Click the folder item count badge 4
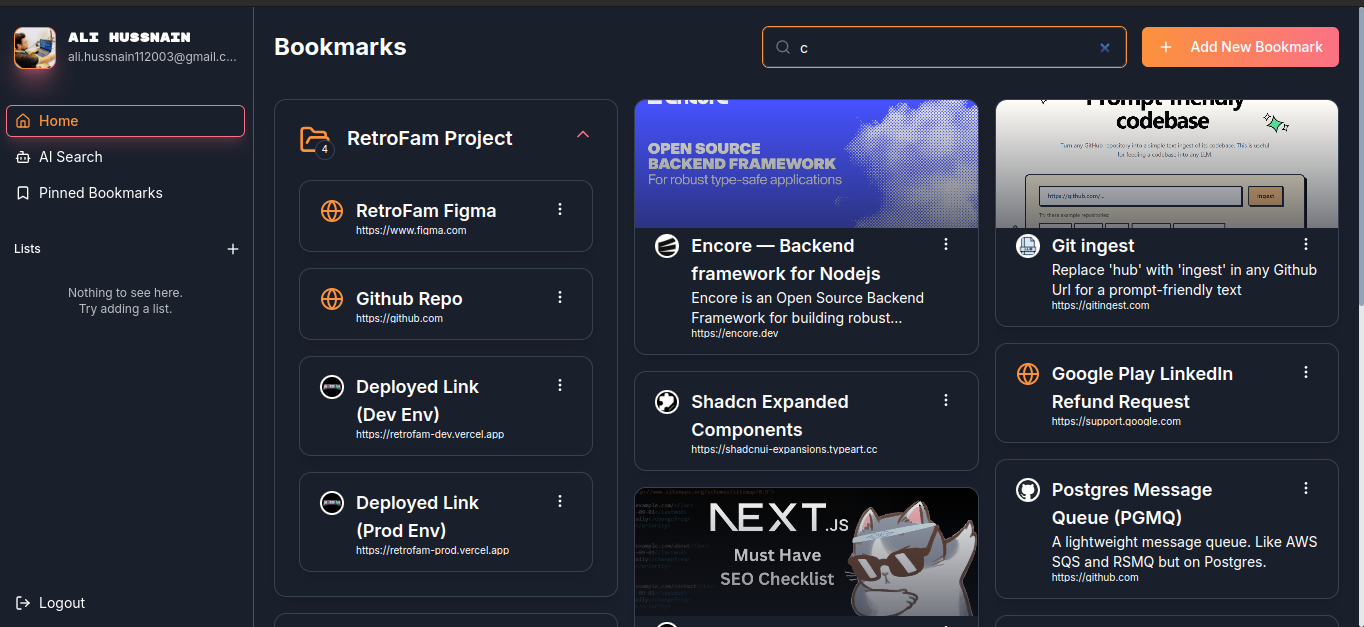This screenshot has width=1364, height=627. coord(324,150)
